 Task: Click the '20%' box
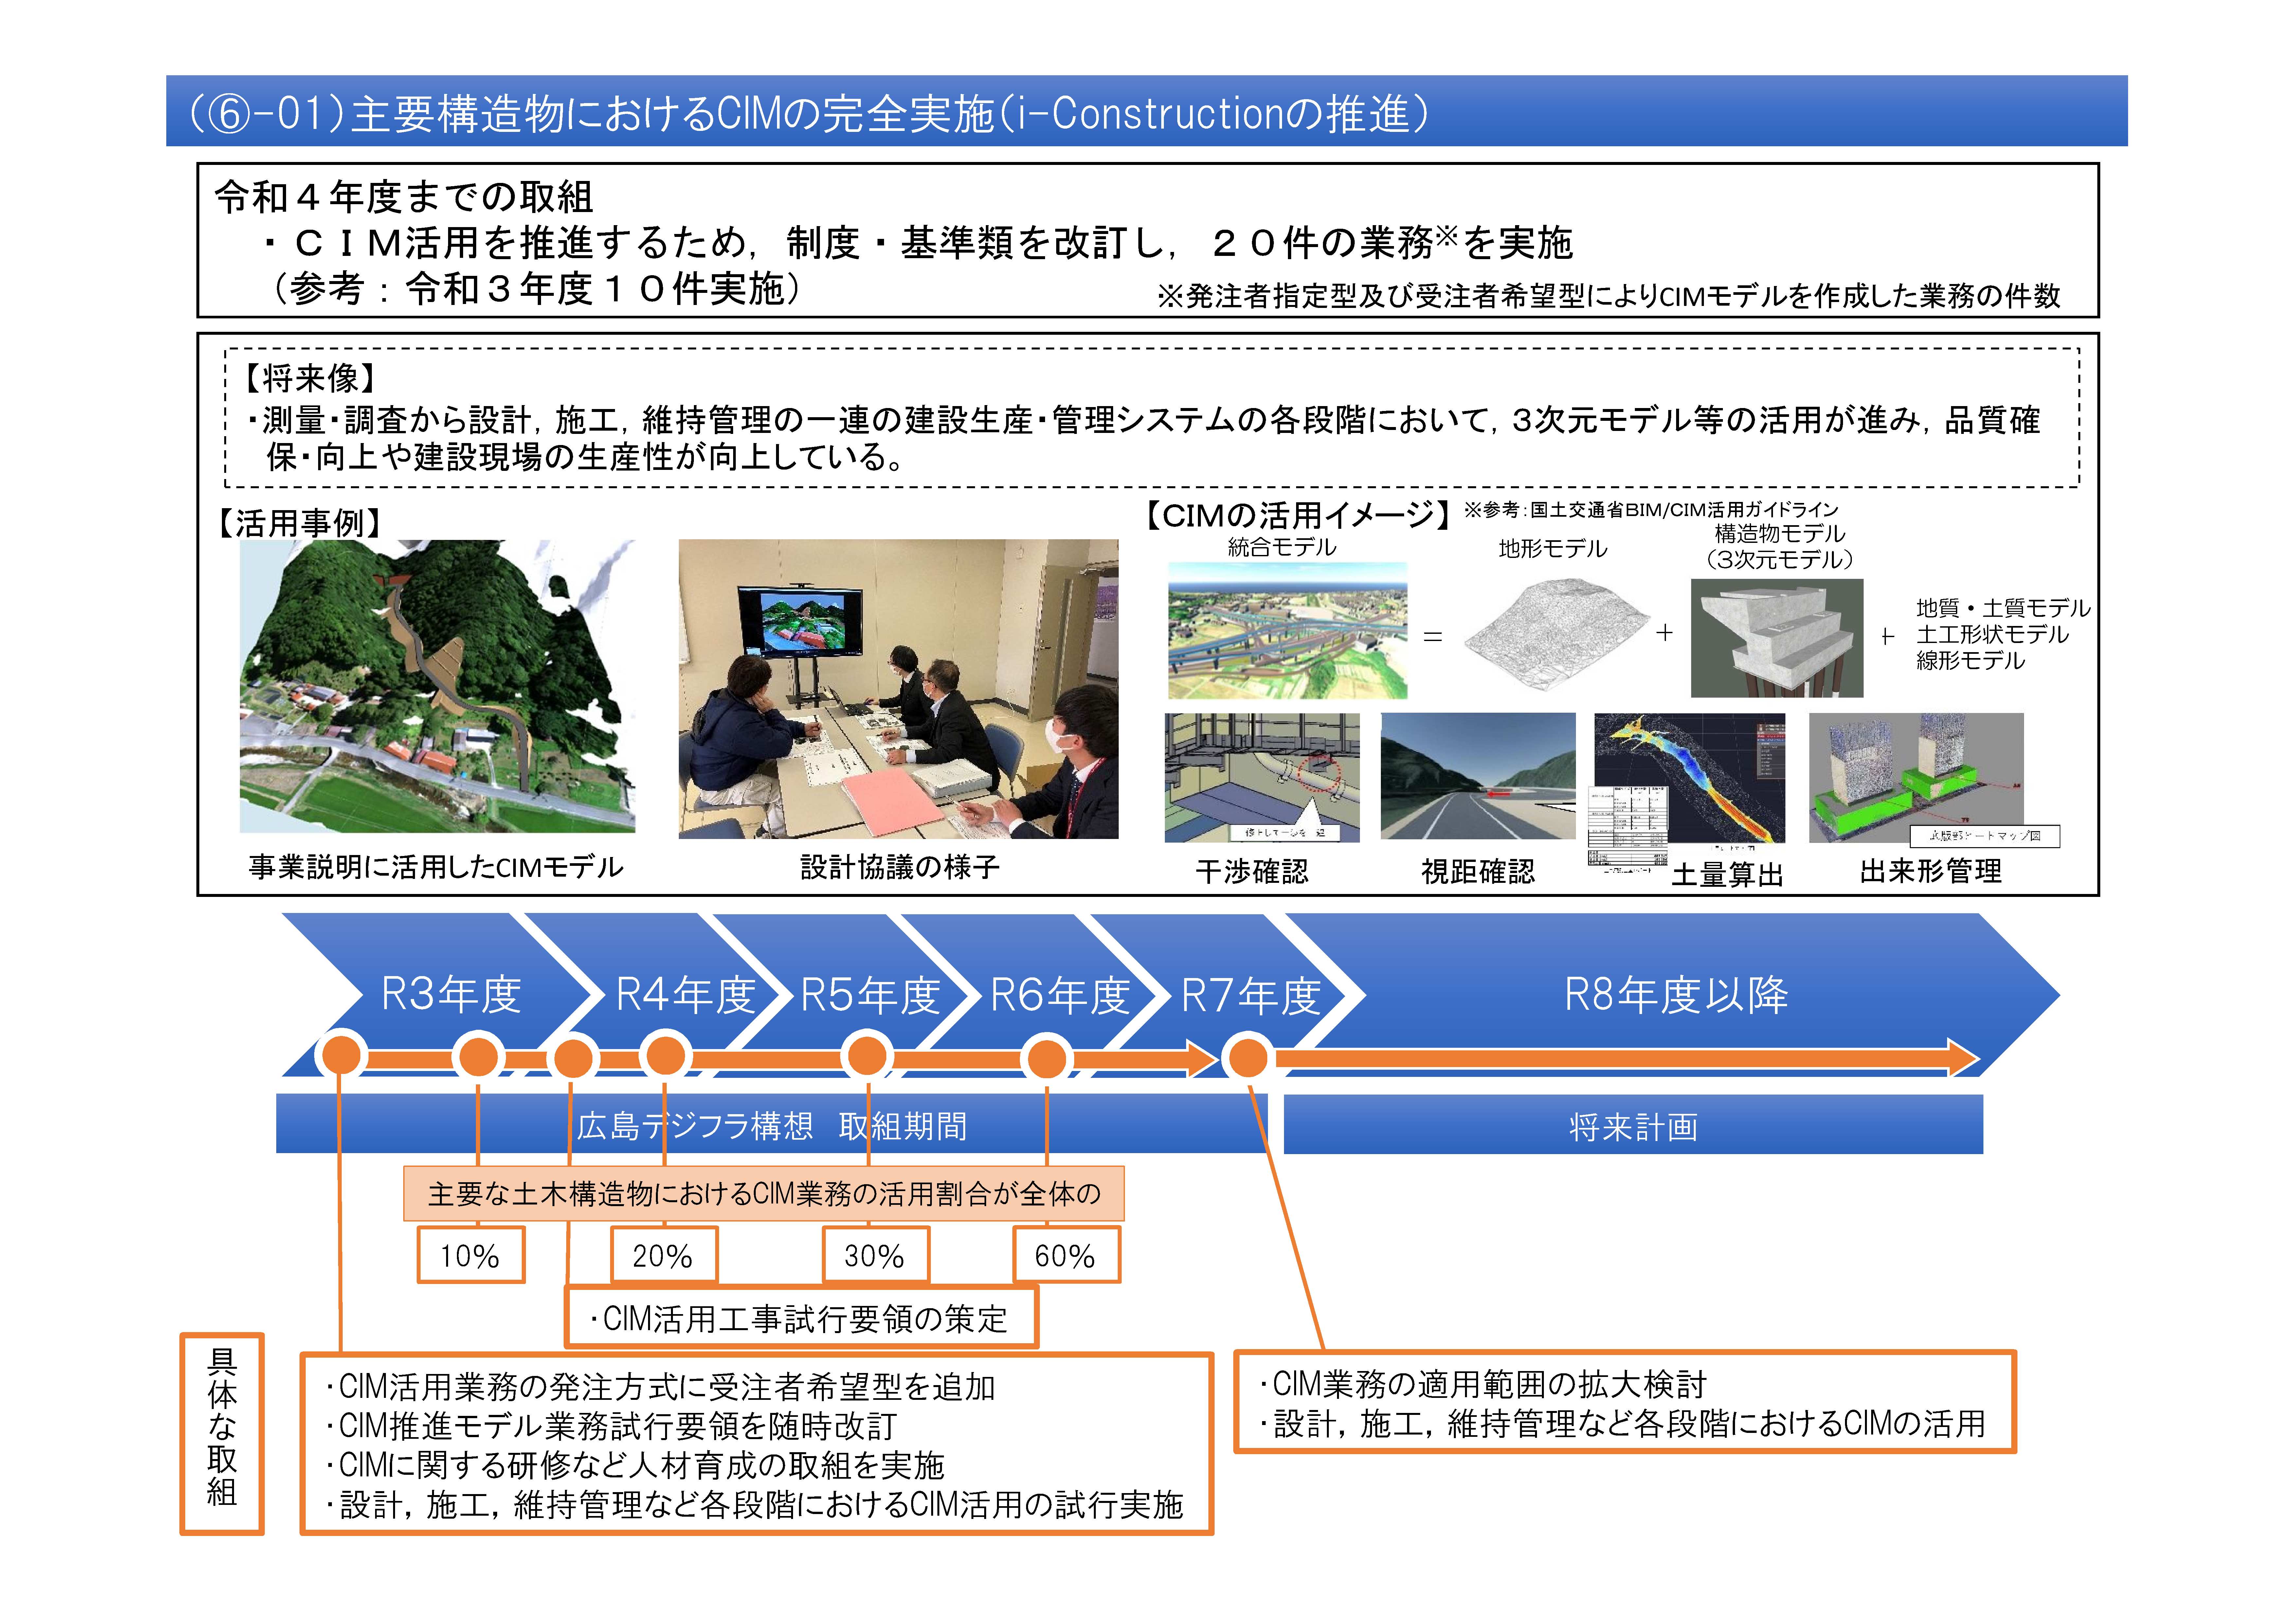coord(664,1255)
